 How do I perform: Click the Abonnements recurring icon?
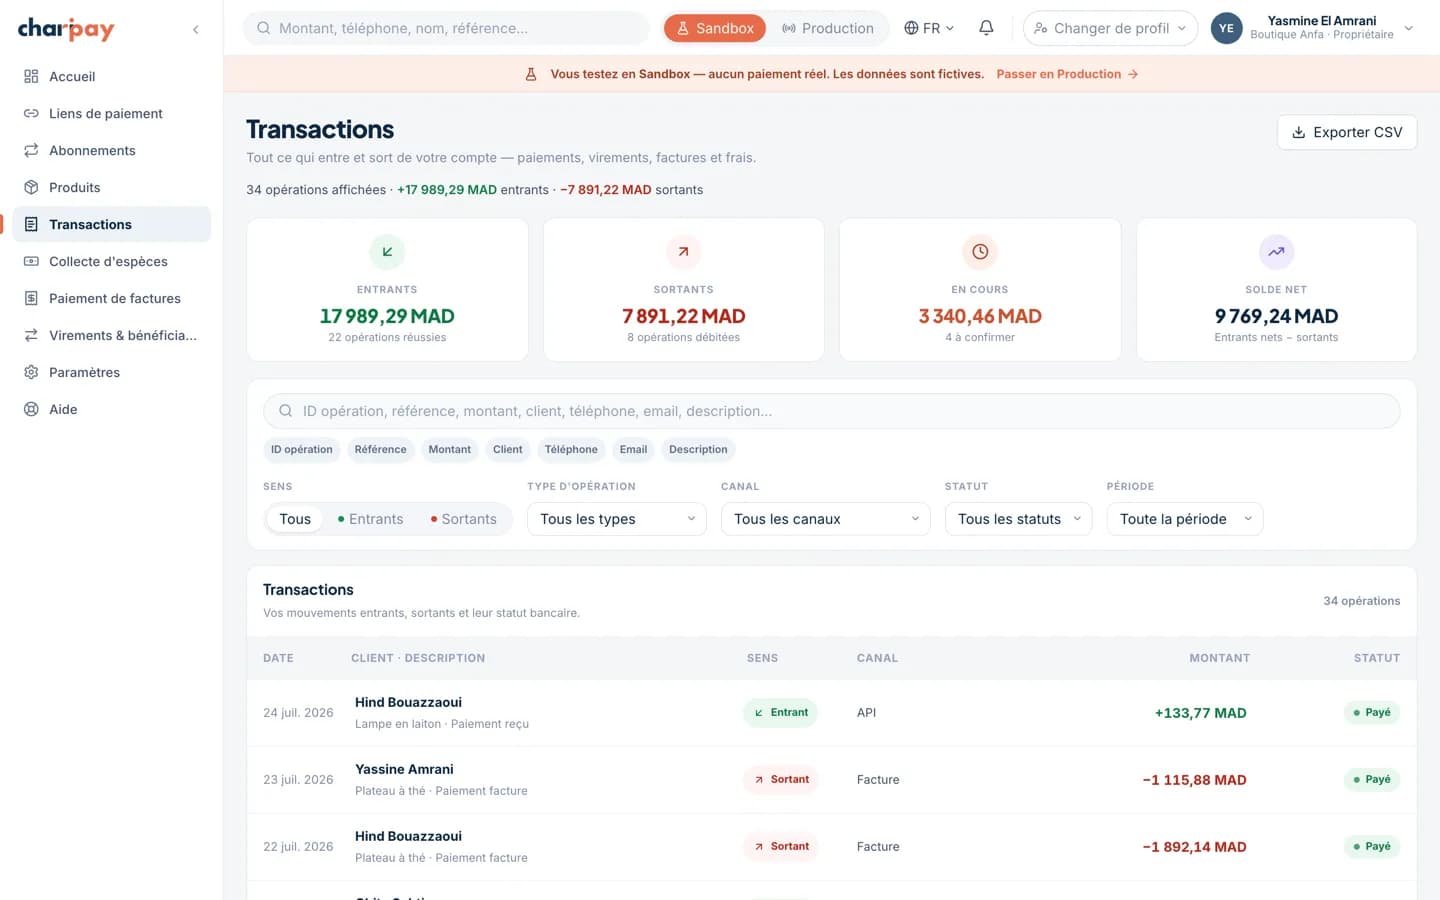click(31, 150)
